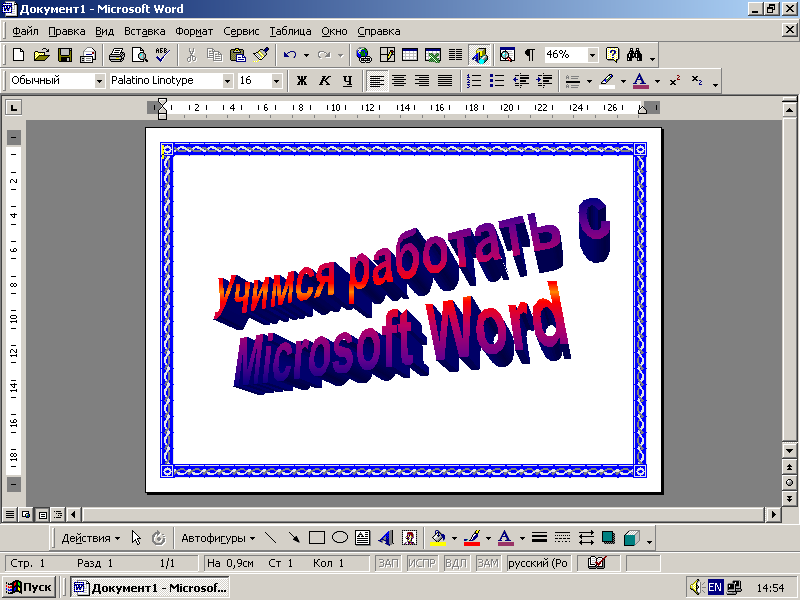Screen dimensions: 800x600
Task: Open the Формат menu
Action: point(194,31)
